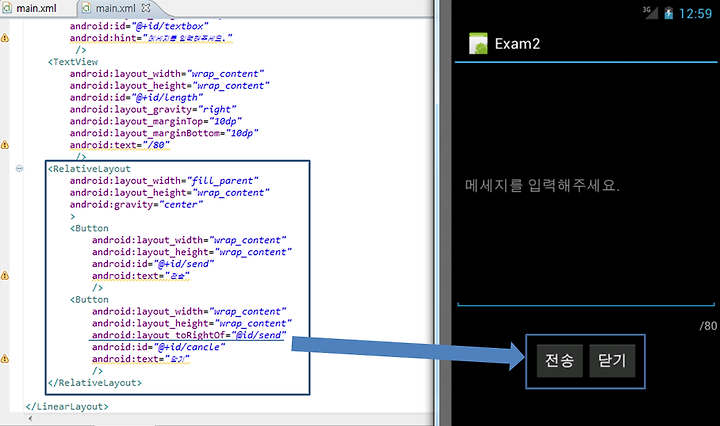Image resolution: width=720 pixels, height=426 pixels.
Task: Tap the 닫기 button in the emulator
Action: tap(612, 360)
